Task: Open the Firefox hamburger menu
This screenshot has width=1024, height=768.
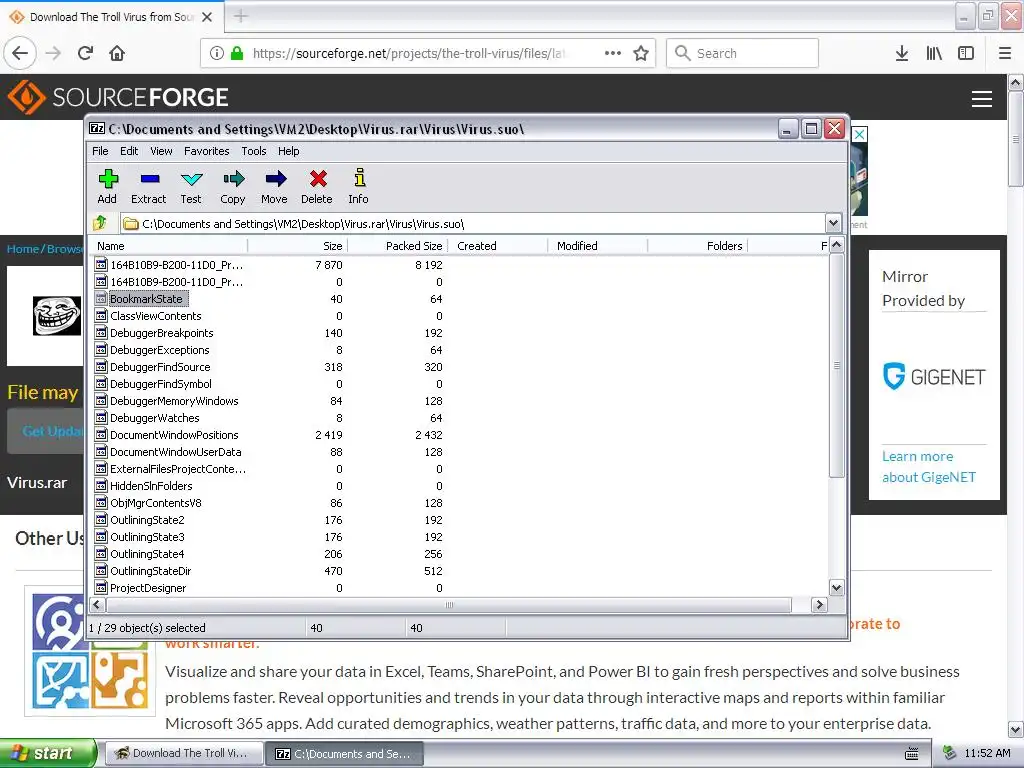Action: click(1005, 53)
